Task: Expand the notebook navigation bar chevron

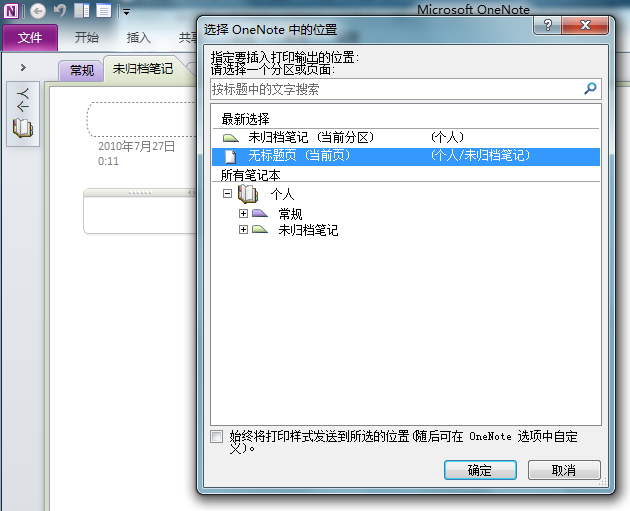Action: (22, 67)
